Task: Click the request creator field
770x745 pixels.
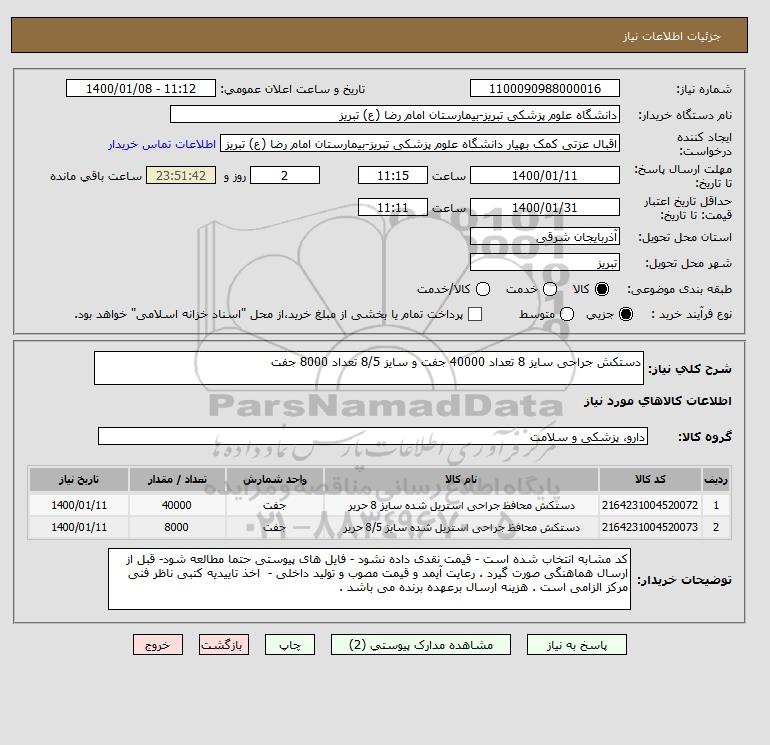Action: pyautogui.click(x=420, y=144)
